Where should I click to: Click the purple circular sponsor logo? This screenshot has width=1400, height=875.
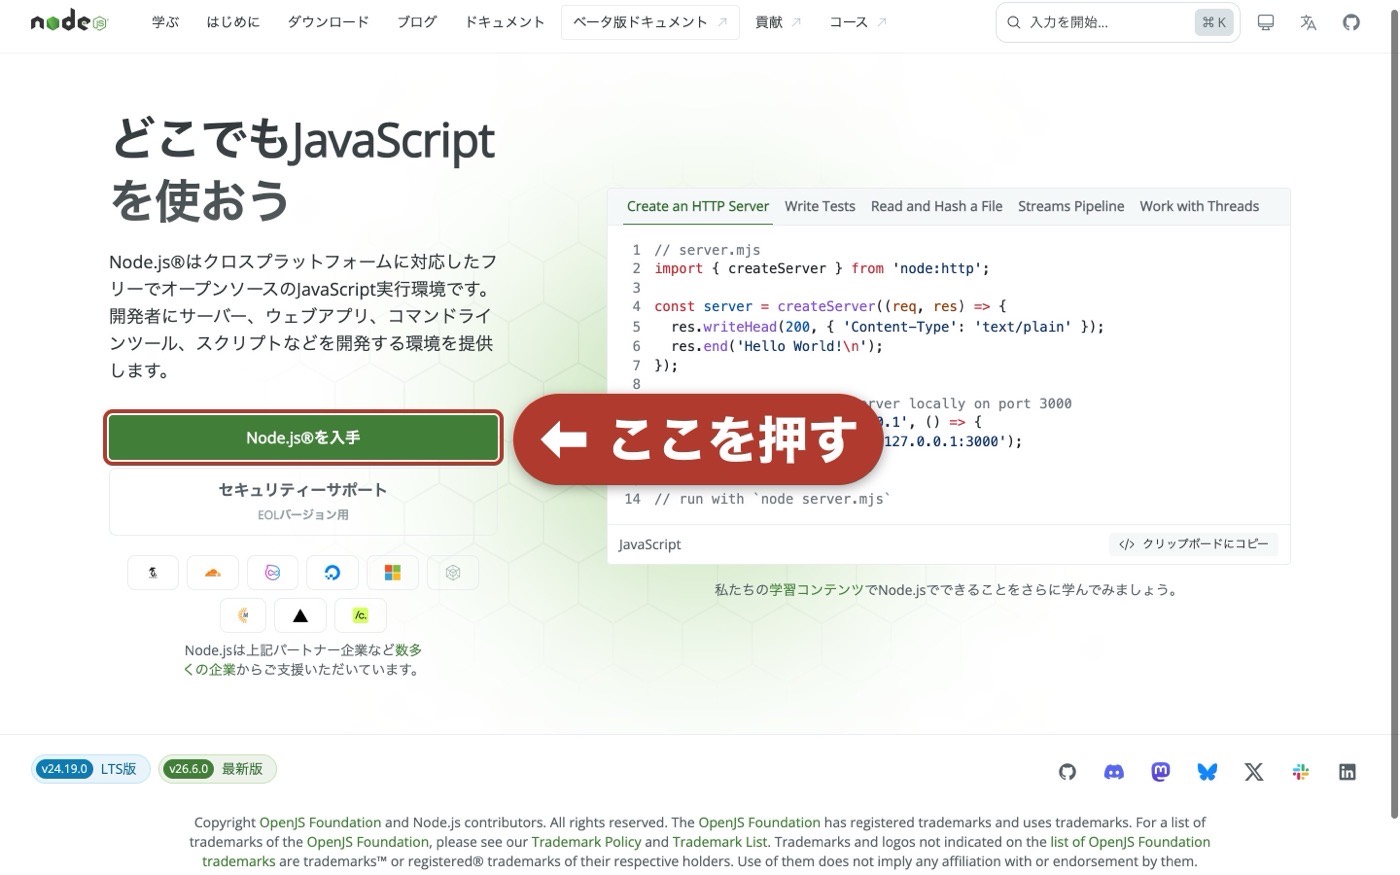(x=273, y=573)
